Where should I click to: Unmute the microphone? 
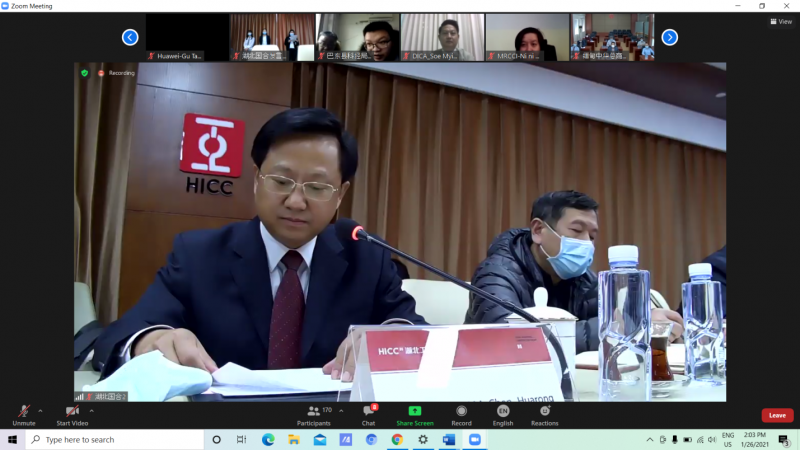pyautogui.click(x=23, y=412)
